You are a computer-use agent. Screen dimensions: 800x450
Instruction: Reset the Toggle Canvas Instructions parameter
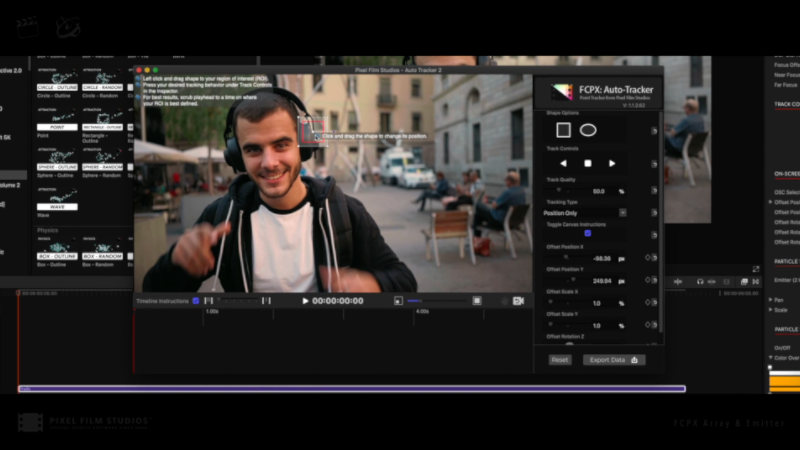[x=654, y=235]
